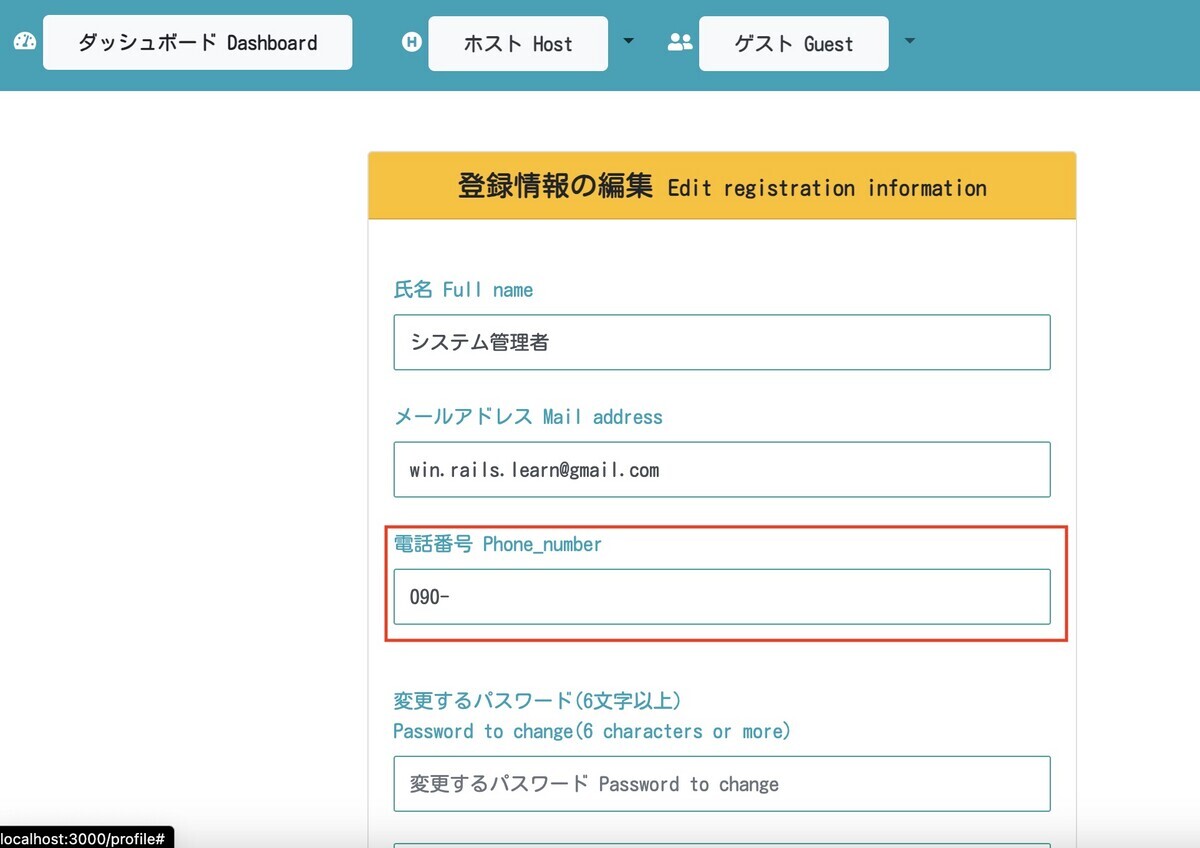
Task: Expand the Guest dropdown arrow
Action: (909, 41)
